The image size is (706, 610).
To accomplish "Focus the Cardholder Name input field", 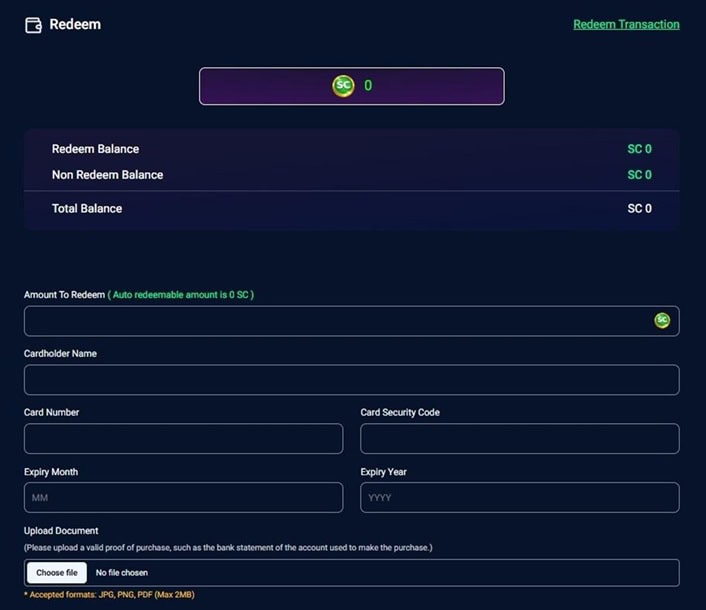I will (352, 380).
